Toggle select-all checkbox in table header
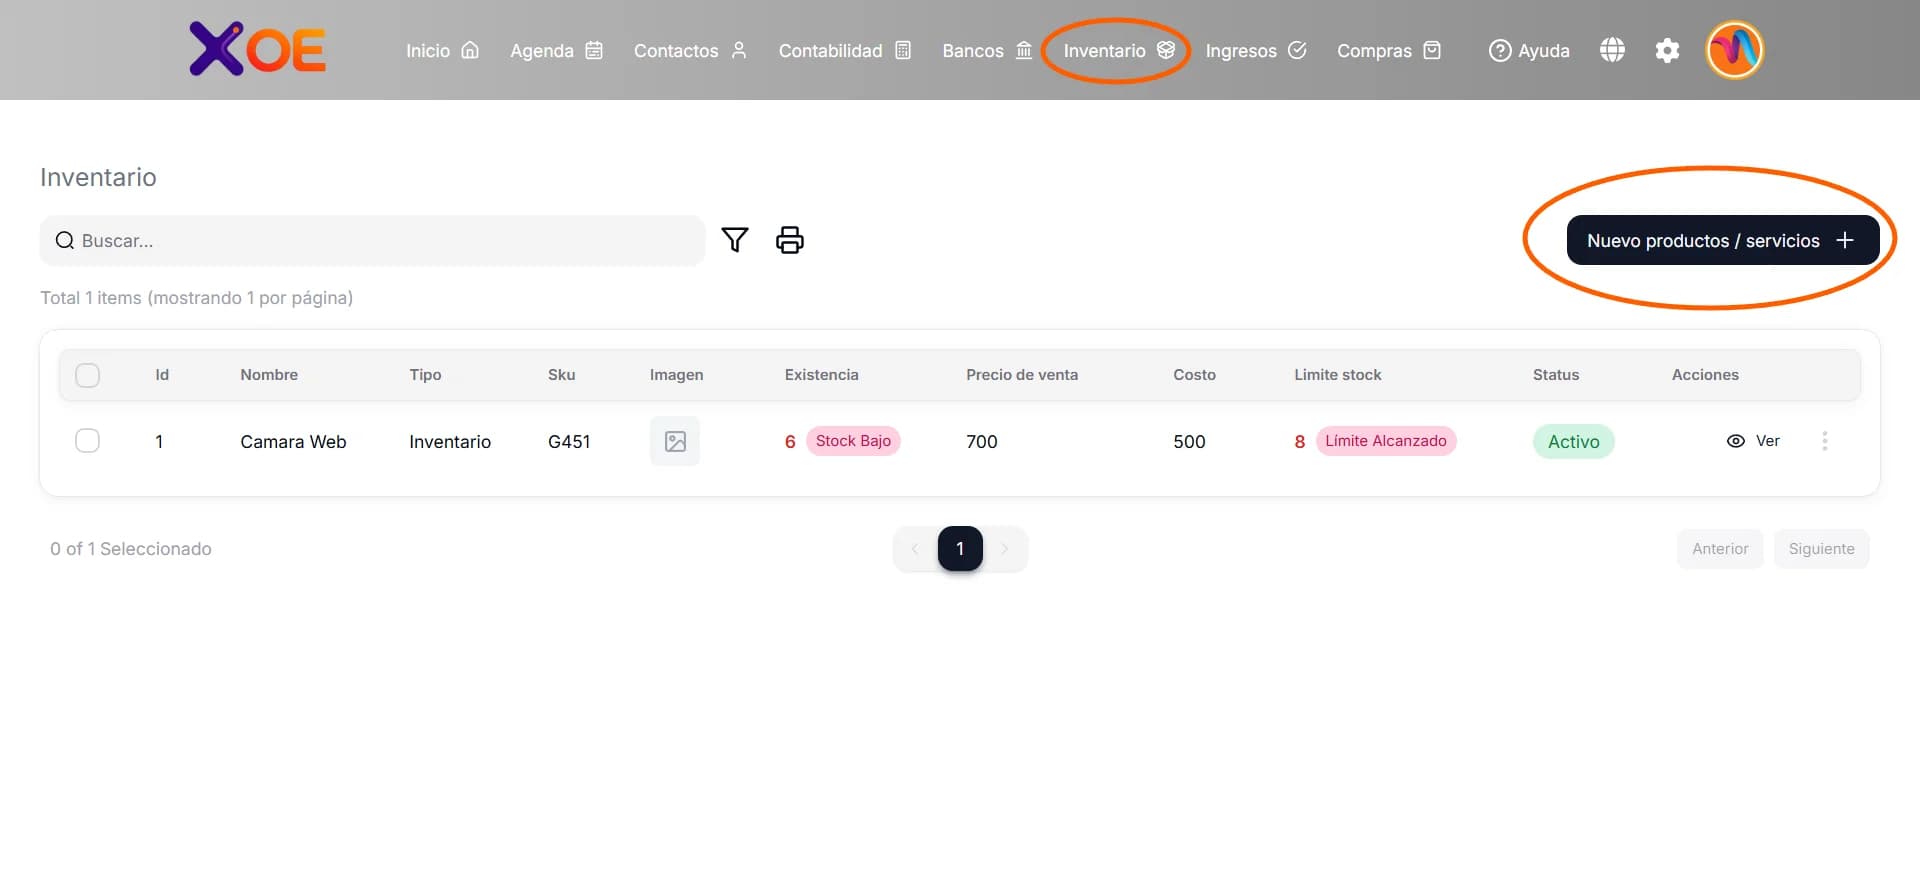The width and height of the screenshot is (1920, 869). [88, 375]
